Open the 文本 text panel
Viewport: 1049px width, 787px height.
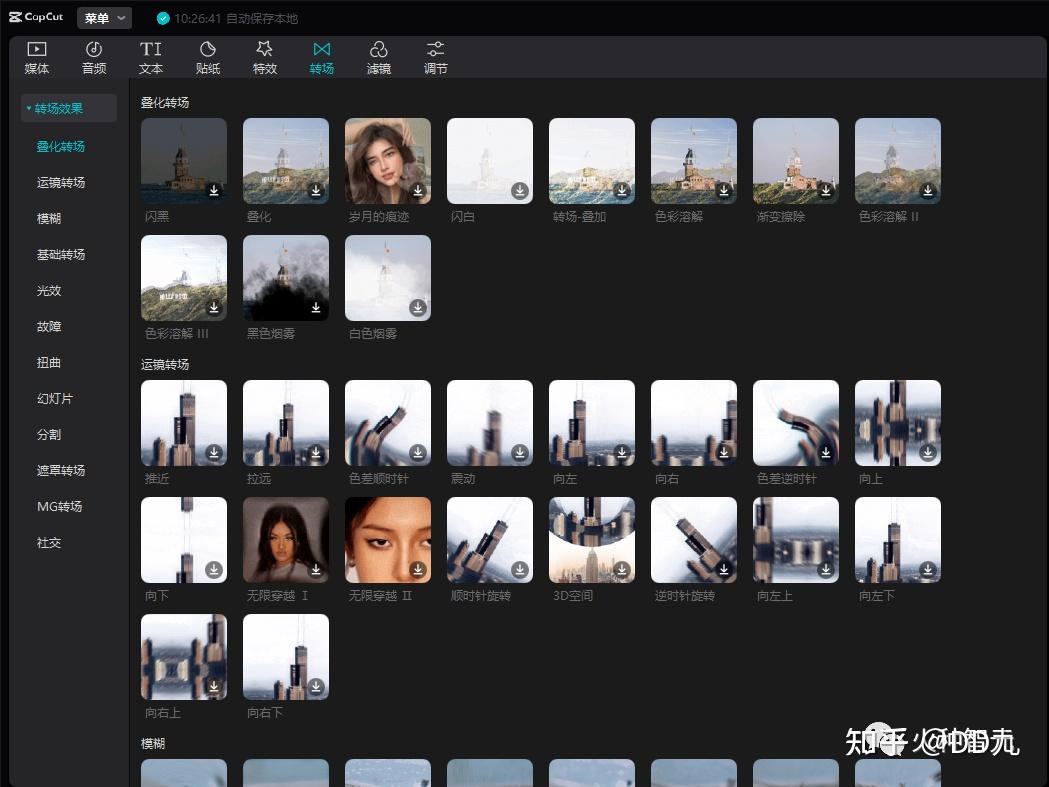click(151, 58)
